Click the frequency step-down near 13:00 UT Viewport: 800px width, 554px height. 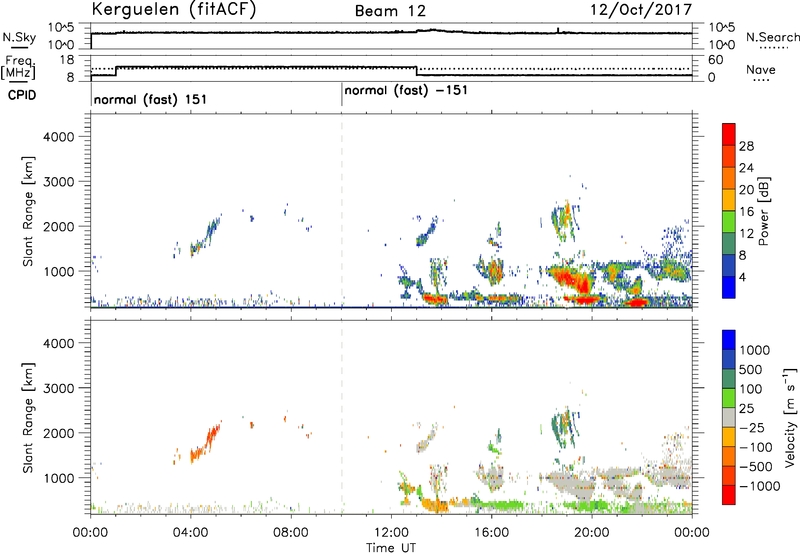pyautogui.click(x=417, y=71)
